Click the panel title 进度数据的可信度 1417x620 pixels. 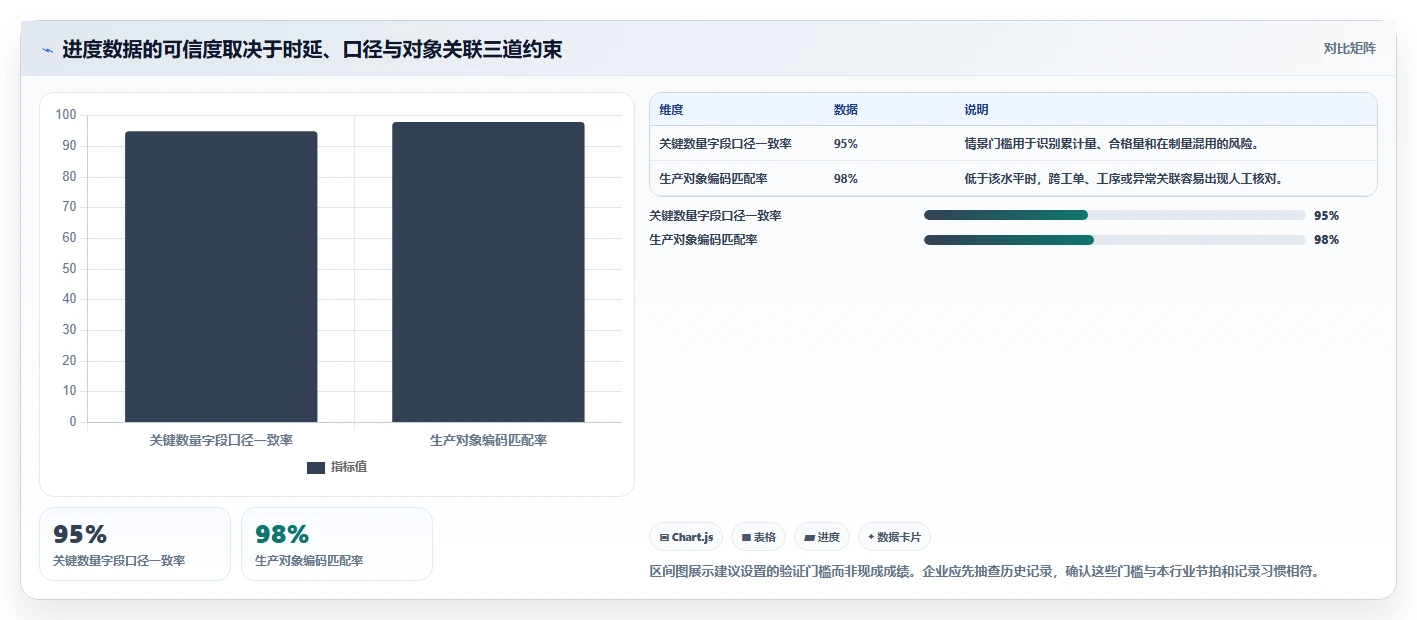click(x=312, y=49)
